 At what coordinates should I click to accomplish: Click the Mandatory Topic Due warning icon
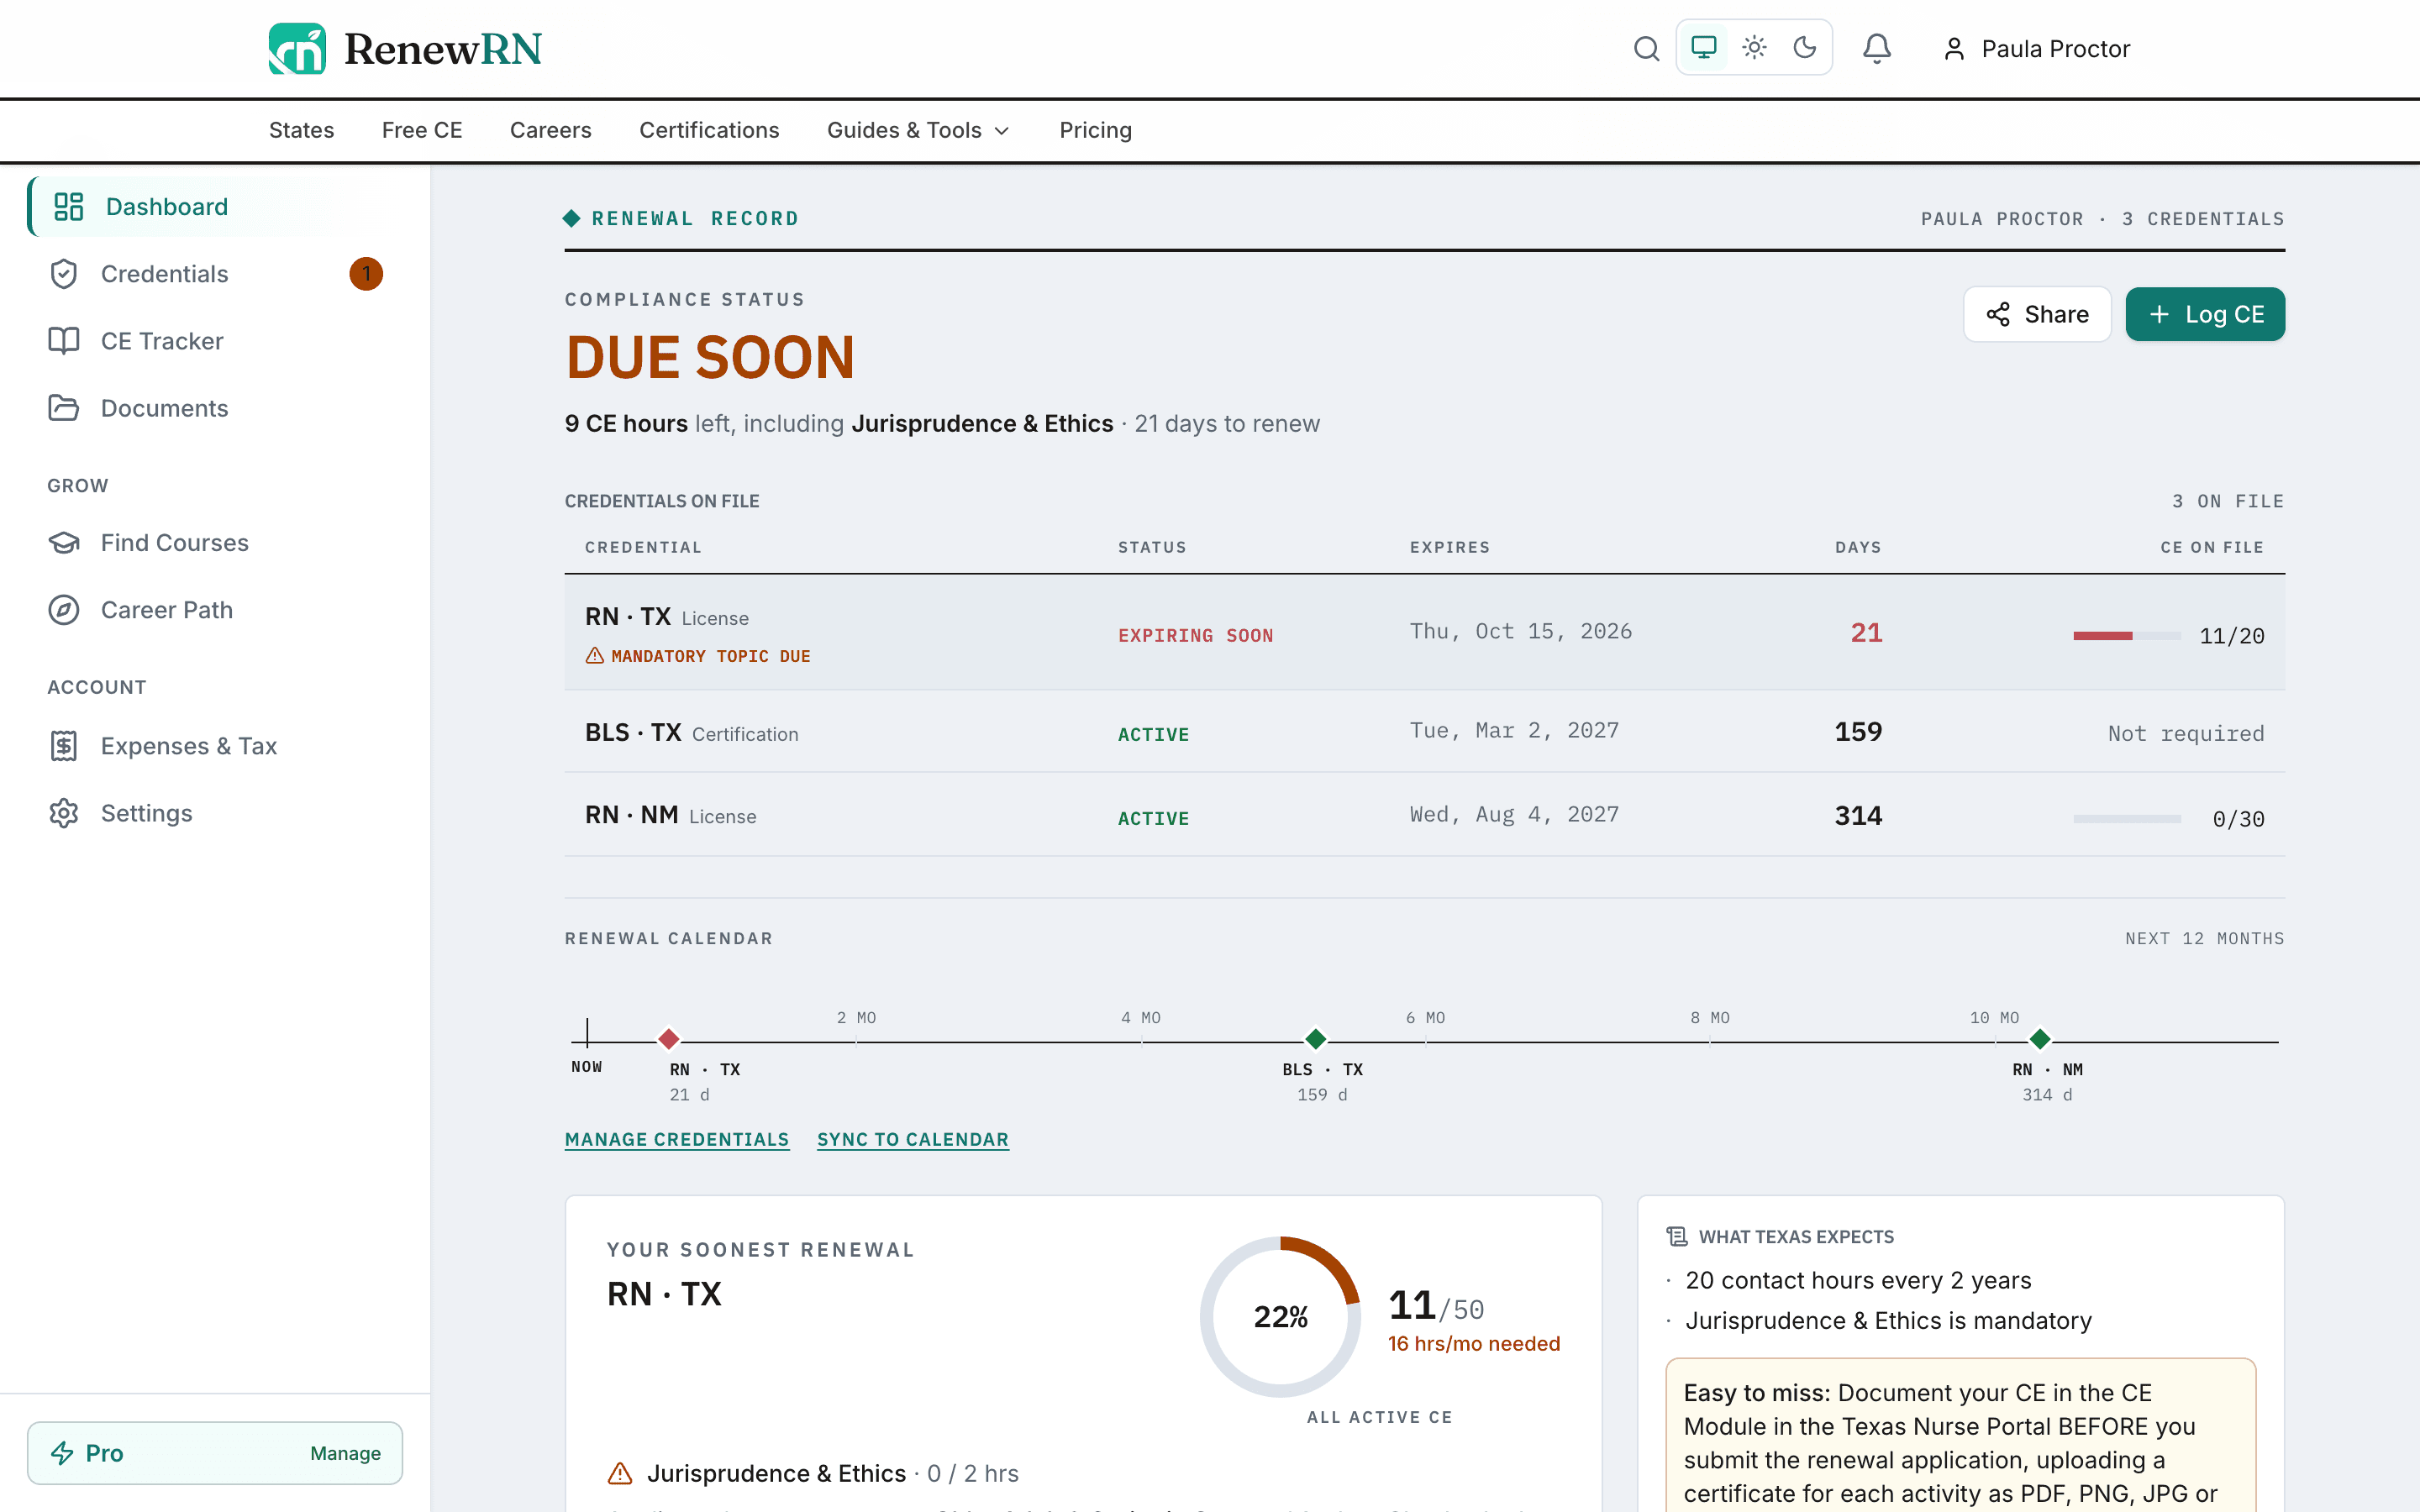point(595,656)
